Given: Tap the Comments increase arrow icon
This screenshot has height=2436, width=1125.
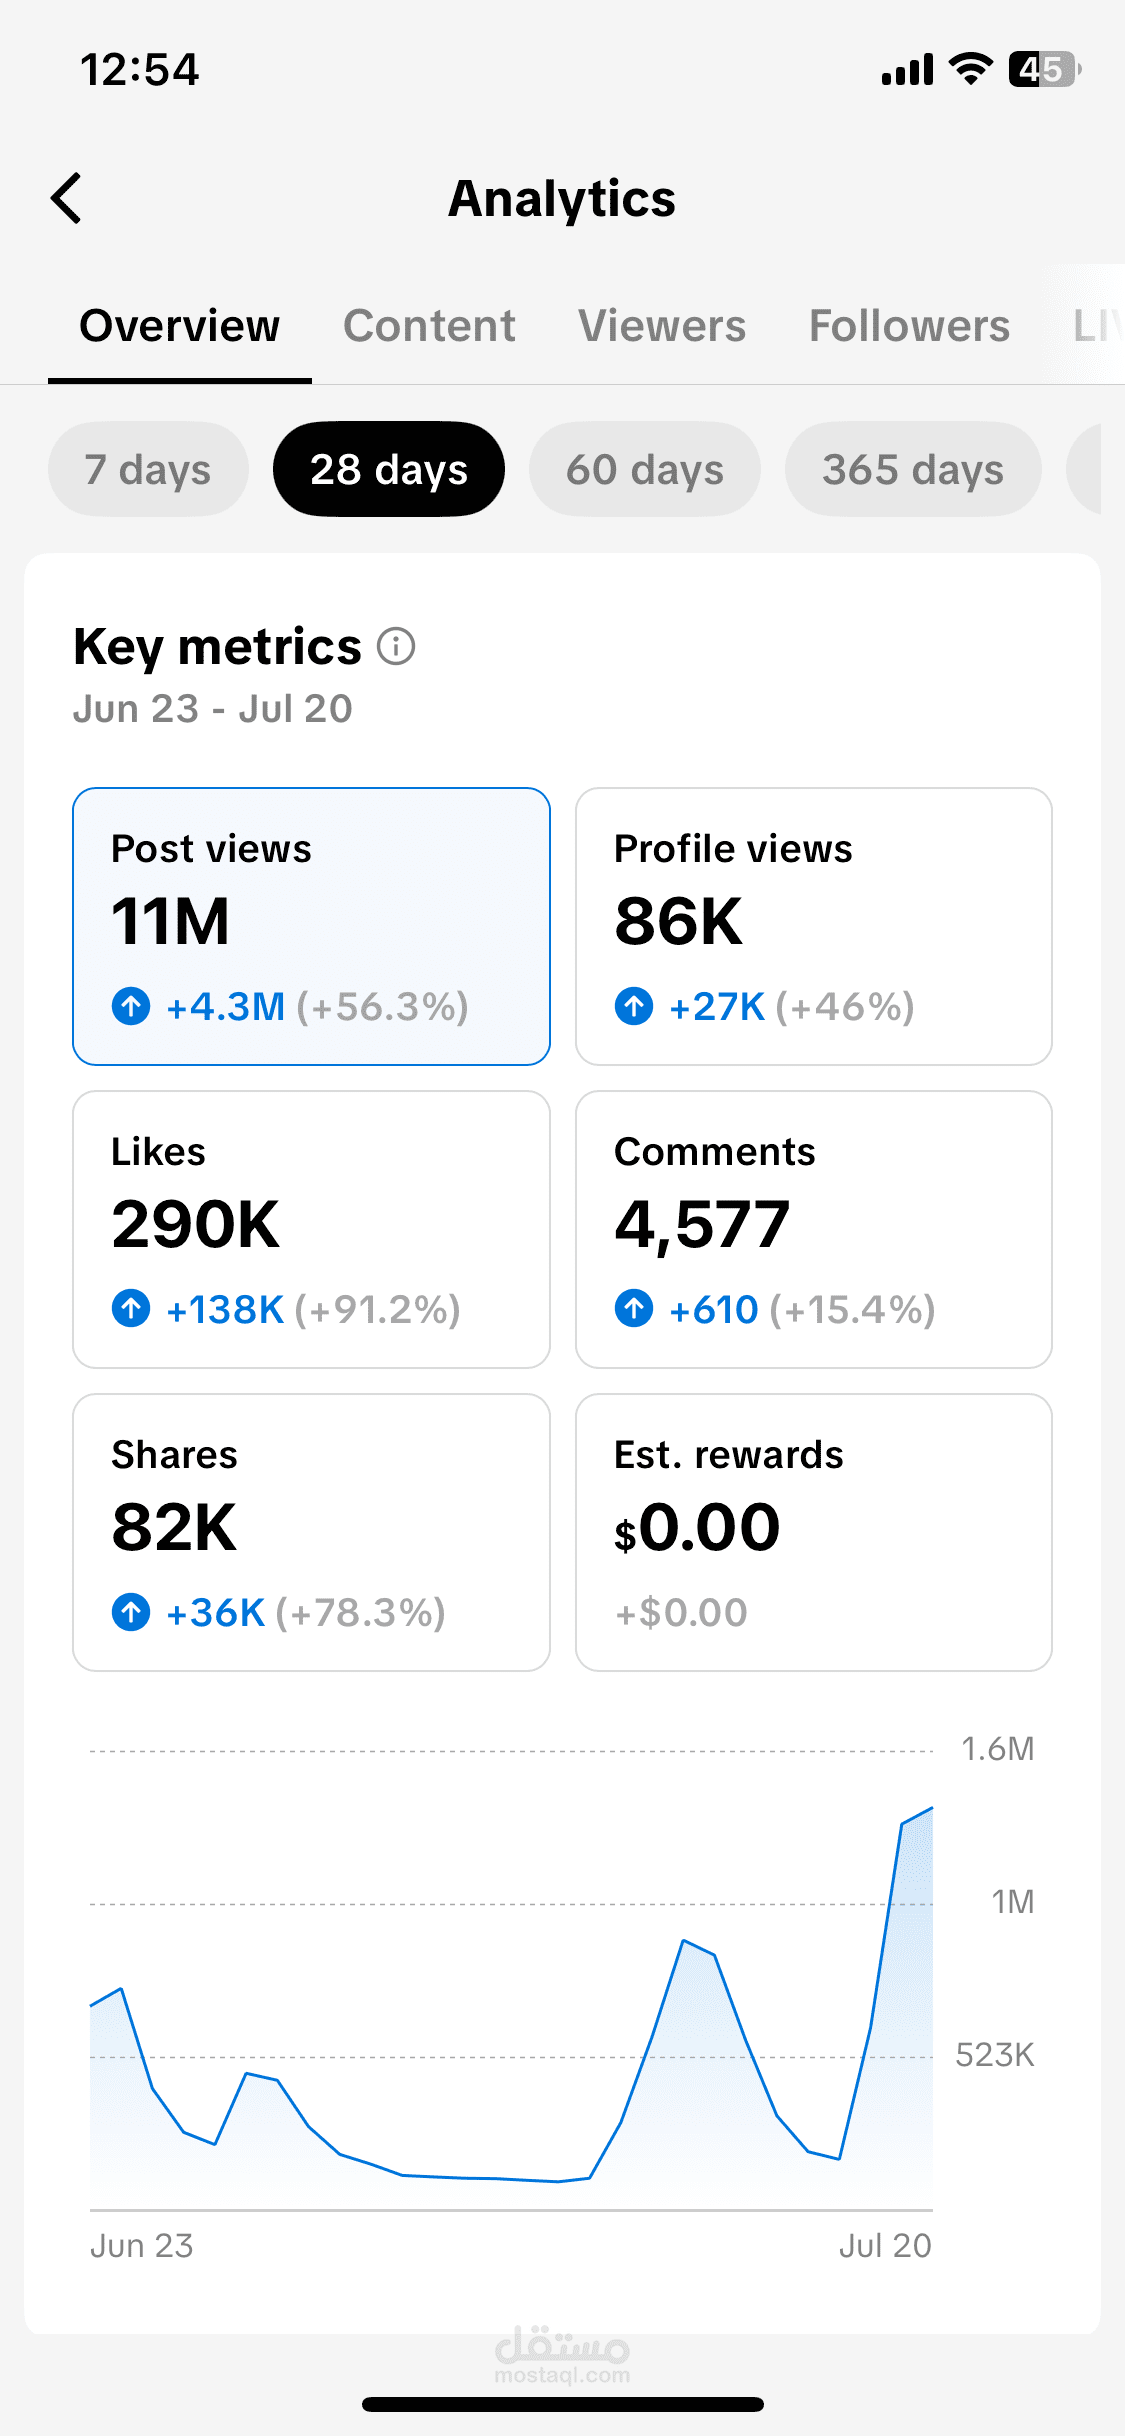Looking at the screenshot, I should [634, 1308].
